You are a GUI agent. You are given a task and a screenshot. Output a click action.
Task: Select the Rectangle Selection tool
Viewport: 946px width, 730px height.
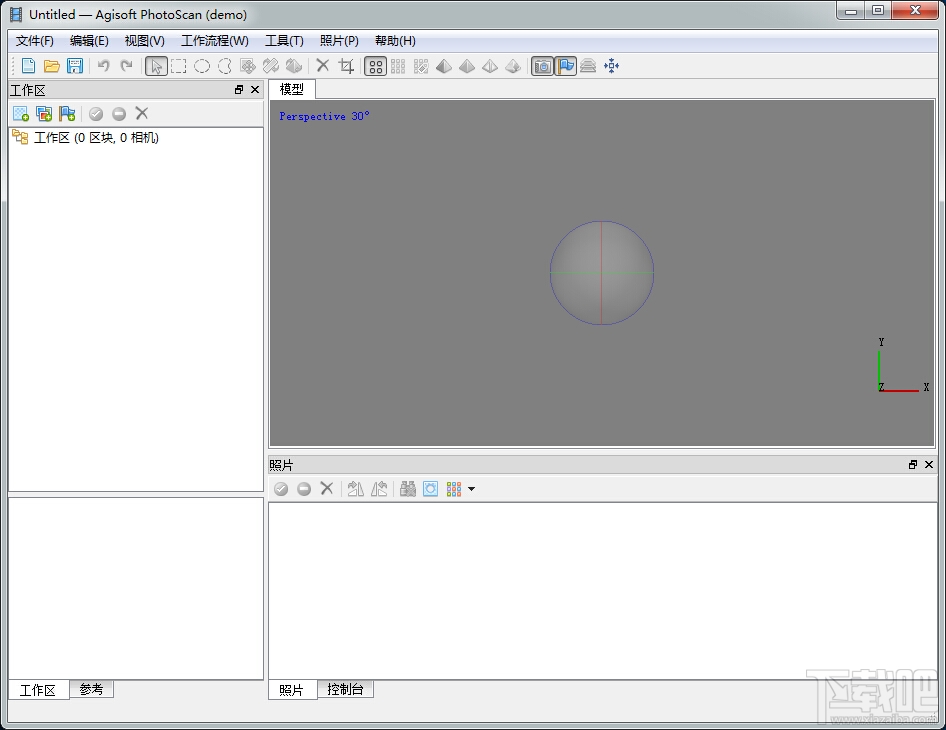pyautogui.click(x=179, y=66)
